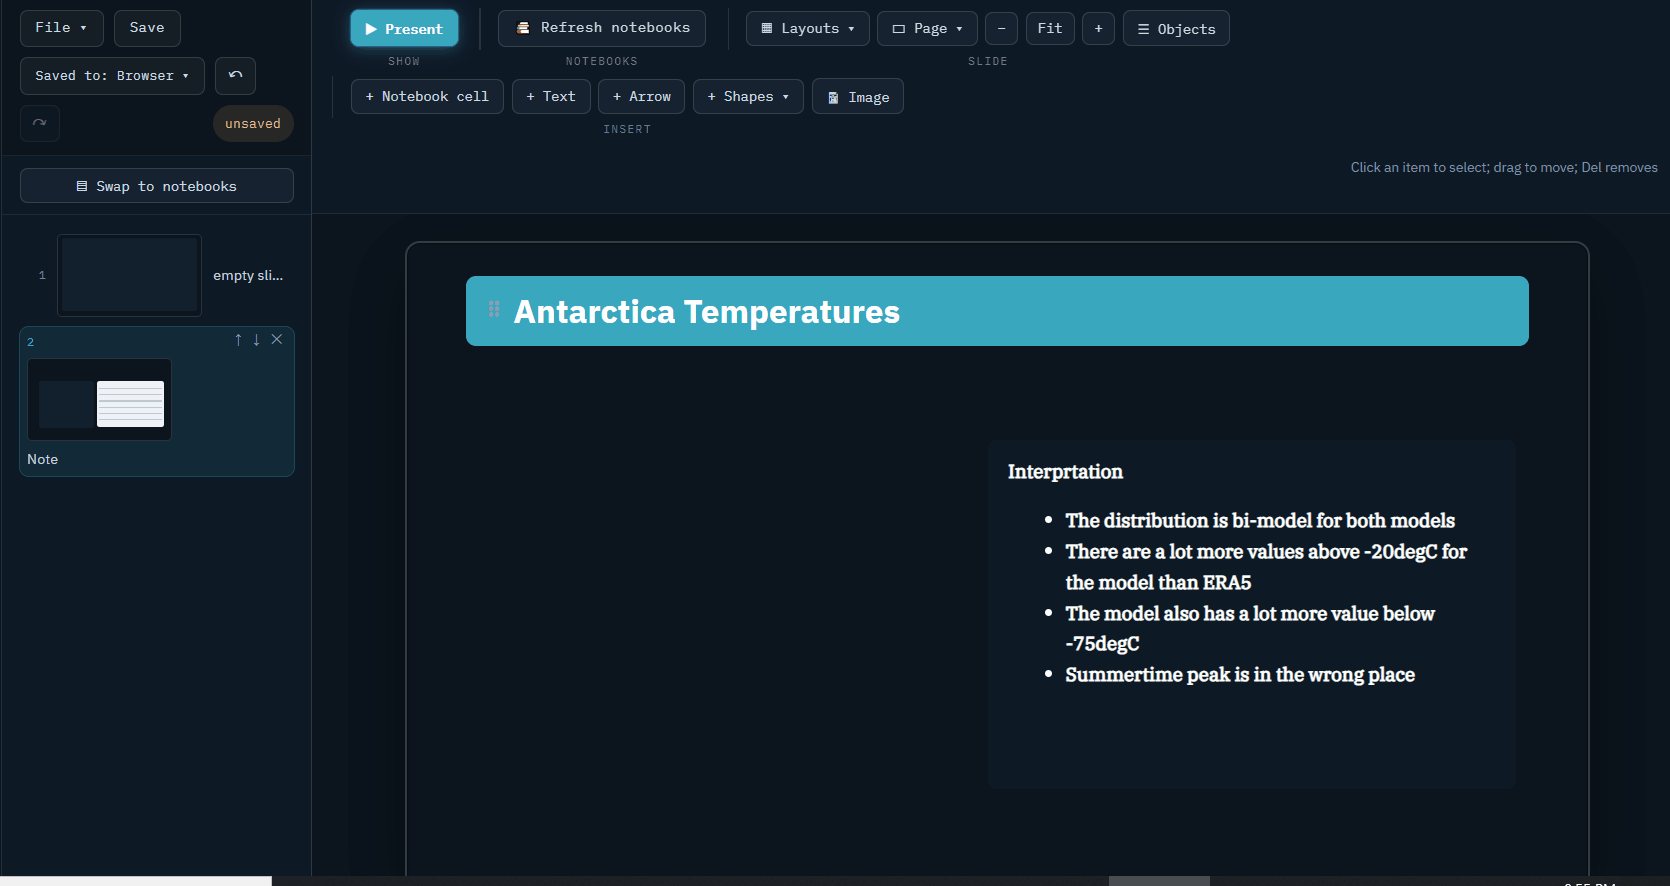Select the Interprtation heading text

(x=1065, y=472)
